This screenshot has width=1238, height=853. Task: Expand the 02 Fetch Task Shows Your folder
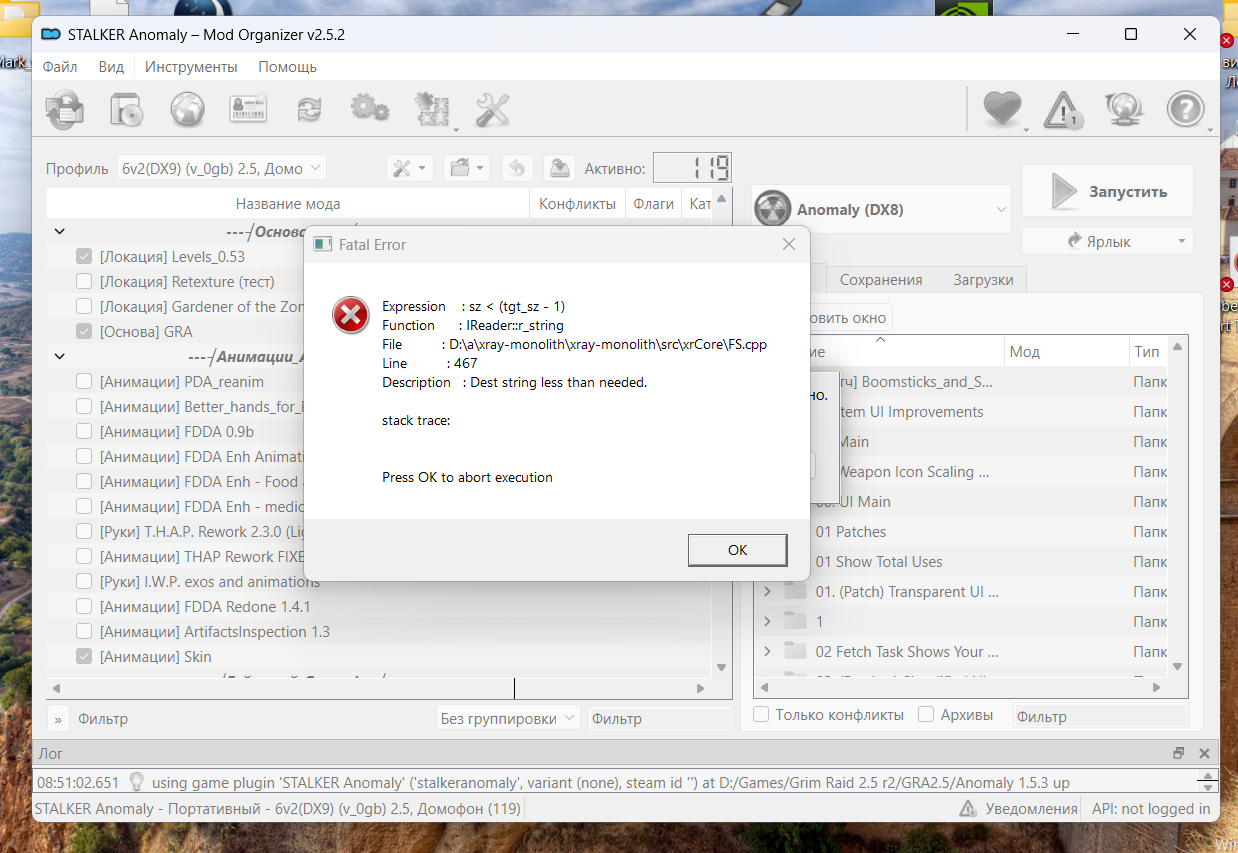767,652
